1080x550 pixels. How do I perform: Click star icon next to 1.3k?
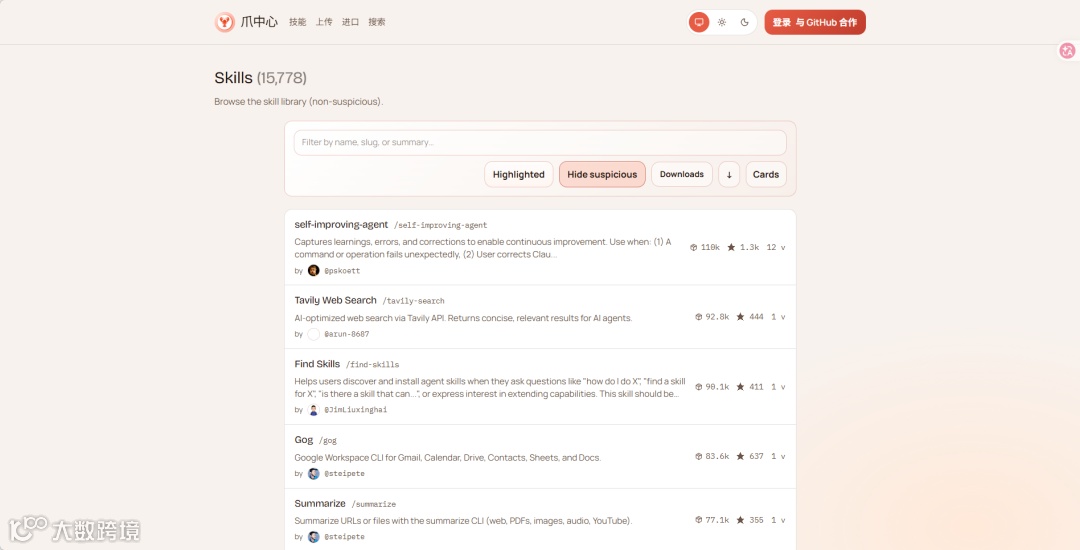point(731,247)
